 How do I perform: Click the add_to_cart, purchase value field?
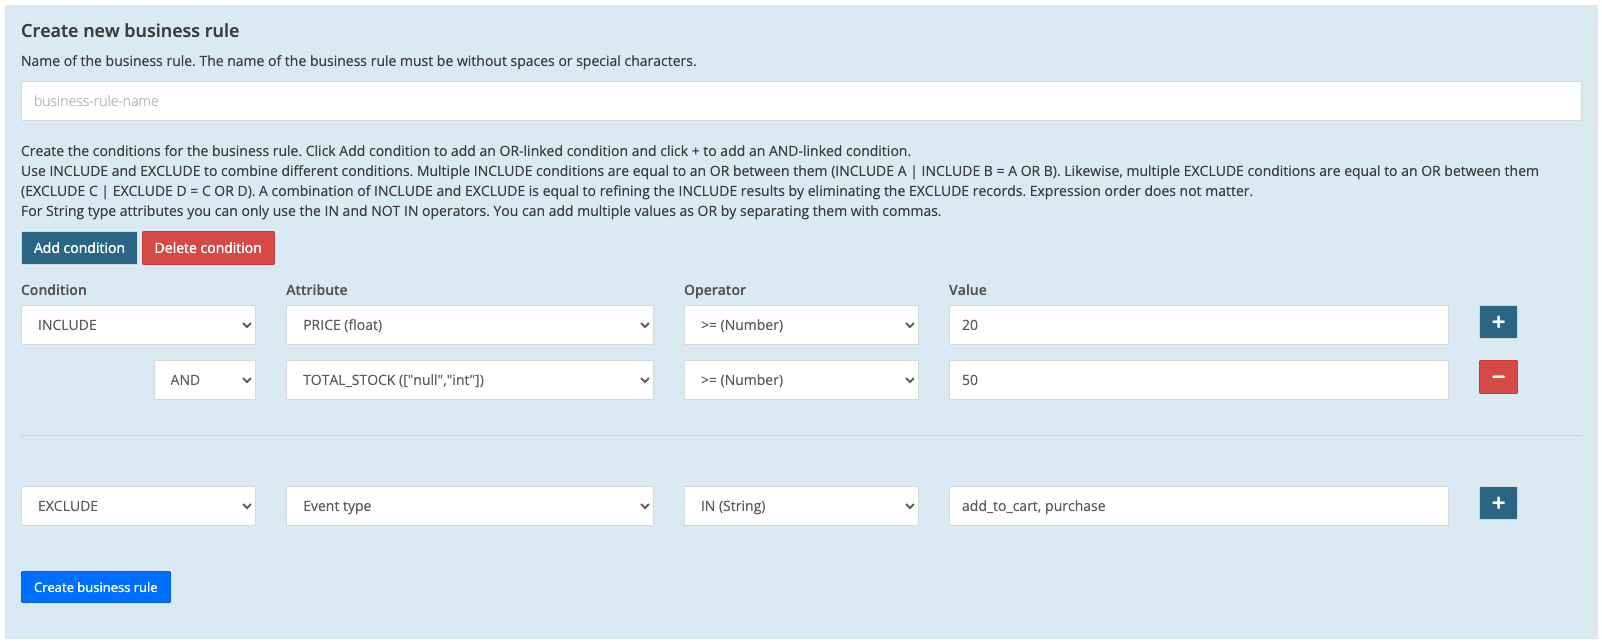tap(1197, 506)
